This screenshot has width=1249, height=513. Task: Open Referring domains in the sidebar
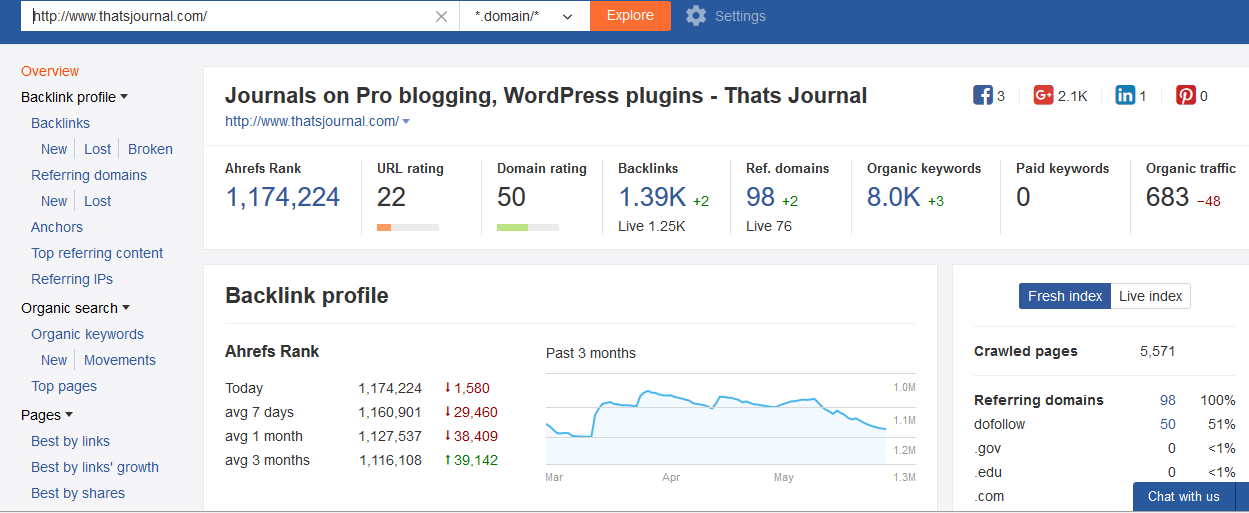click(x=89, y=175)
